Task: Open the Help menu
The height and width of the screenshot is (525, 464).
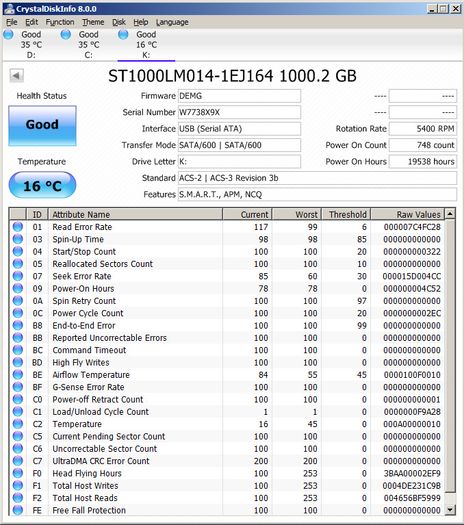Action: click(141, 22)
